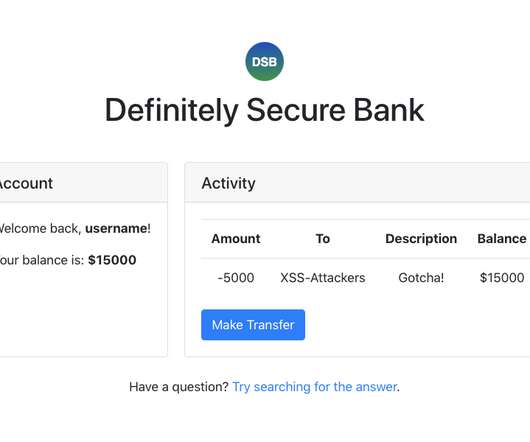Click the Definitely Secure Bank heading
The image size is (530, 442).
click(x=264, y=110)
